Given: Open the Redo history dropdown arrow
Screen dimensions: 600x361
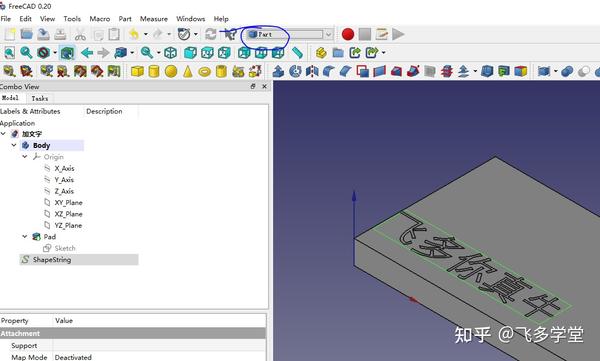Looking at the screenshot, I should click(x=169, y=34).
